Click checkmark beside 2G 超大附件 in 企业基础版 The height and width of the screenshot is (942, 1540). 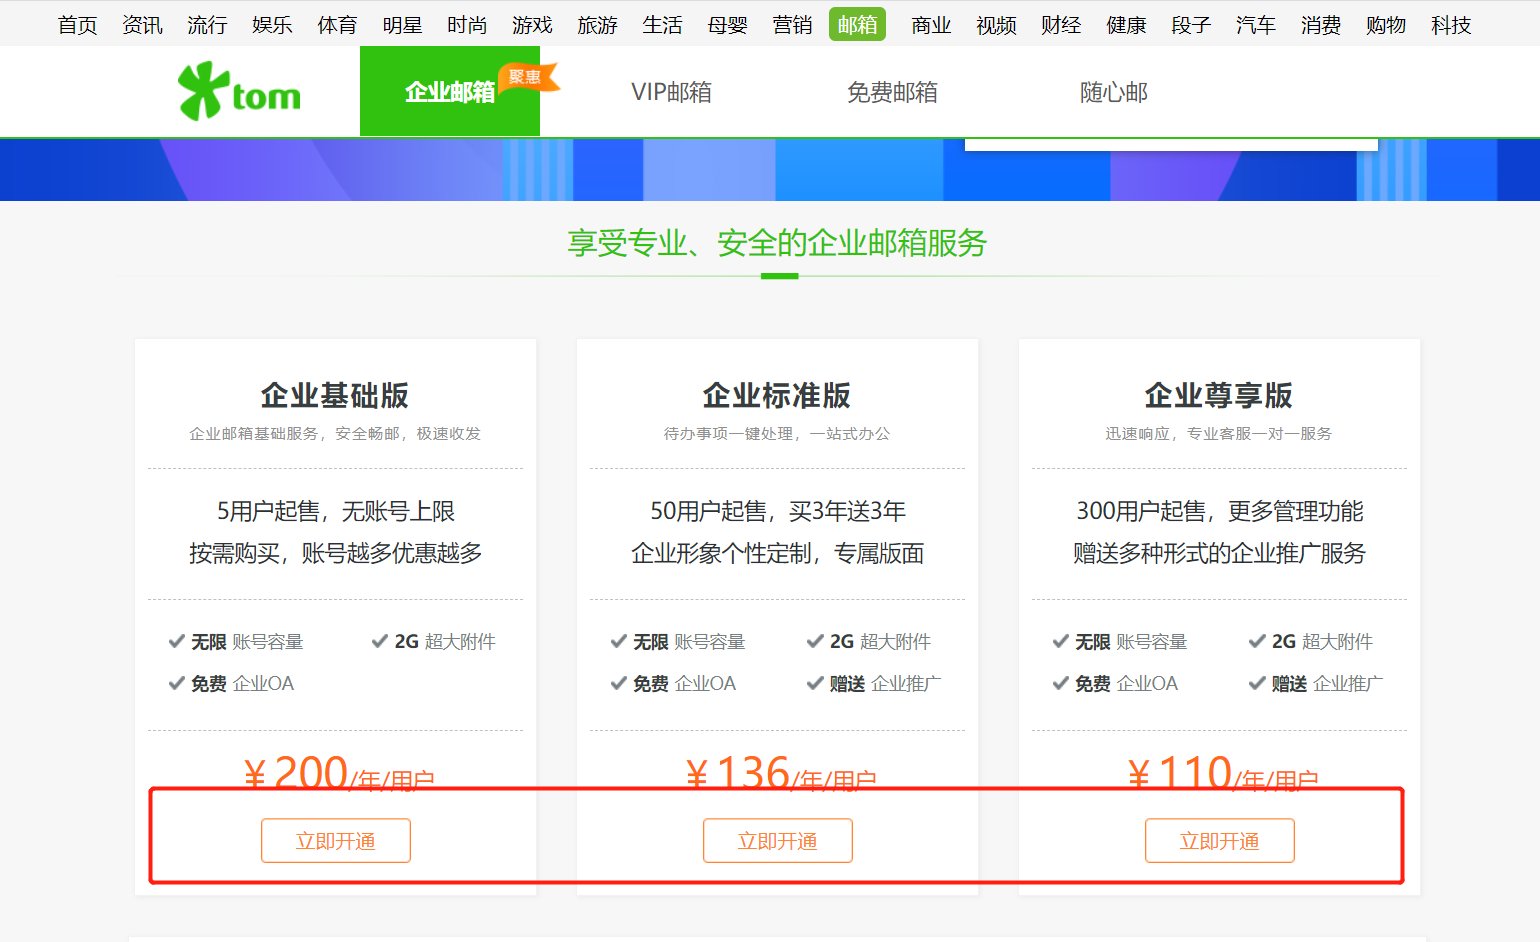379,641
